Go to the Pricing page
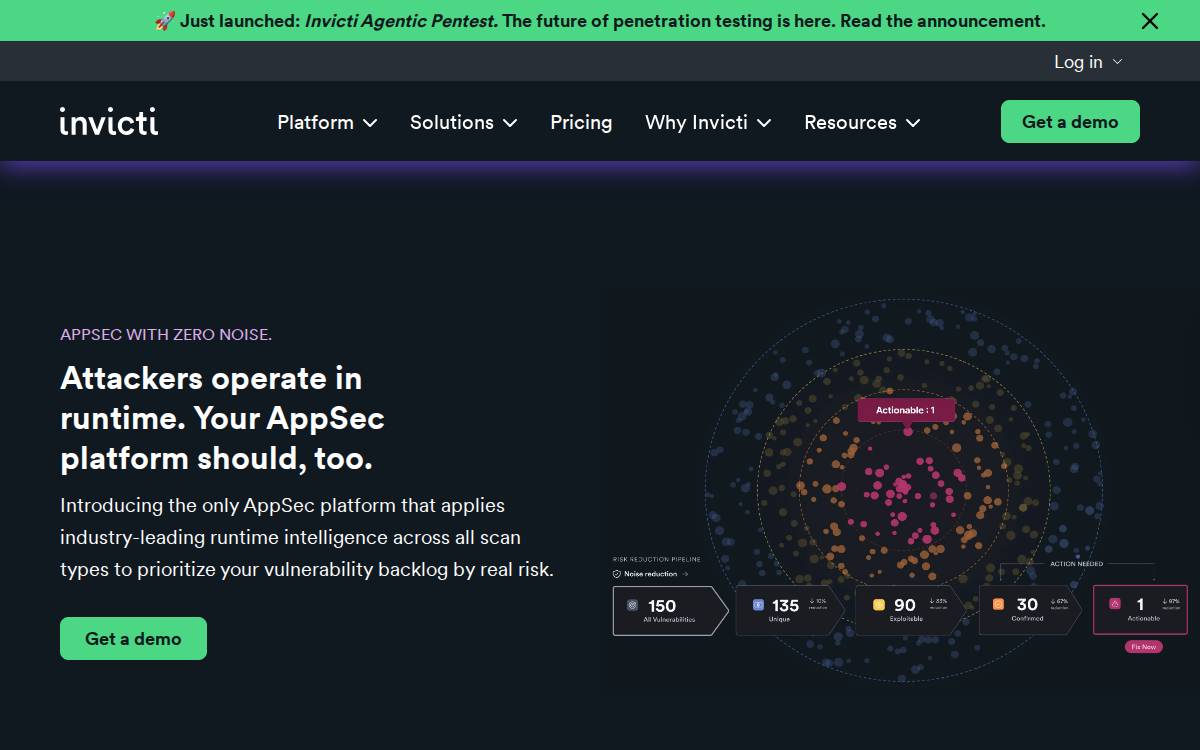Image resolution: width=1200 pixels, height=750 pixels. tap(581, 122)
